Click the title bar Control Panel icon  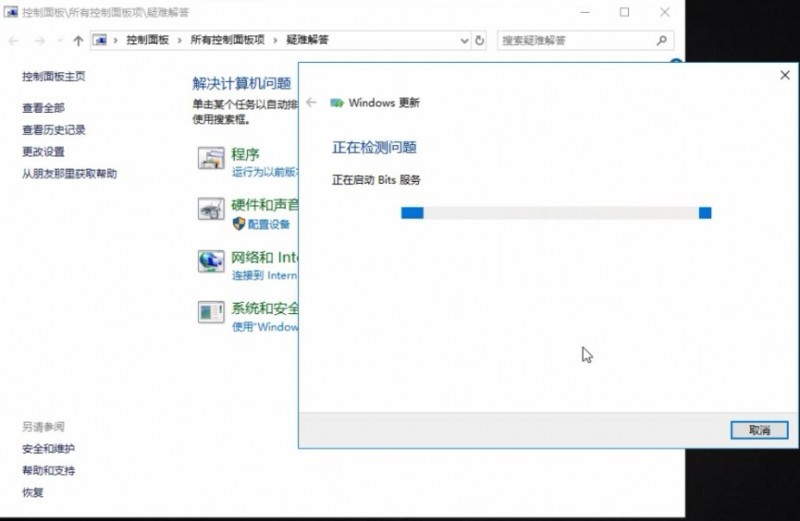pos(11,12)
